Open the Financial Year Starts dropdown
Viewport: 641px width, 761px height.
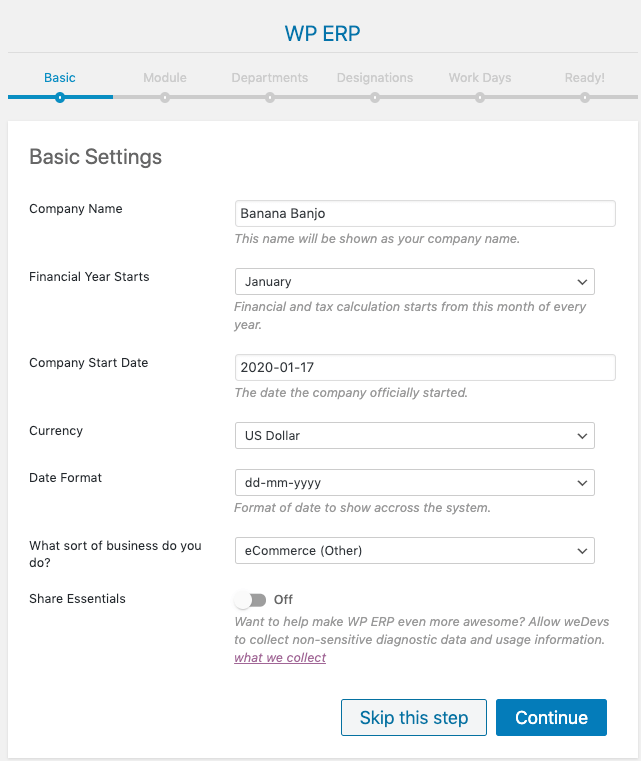[415, 281]
